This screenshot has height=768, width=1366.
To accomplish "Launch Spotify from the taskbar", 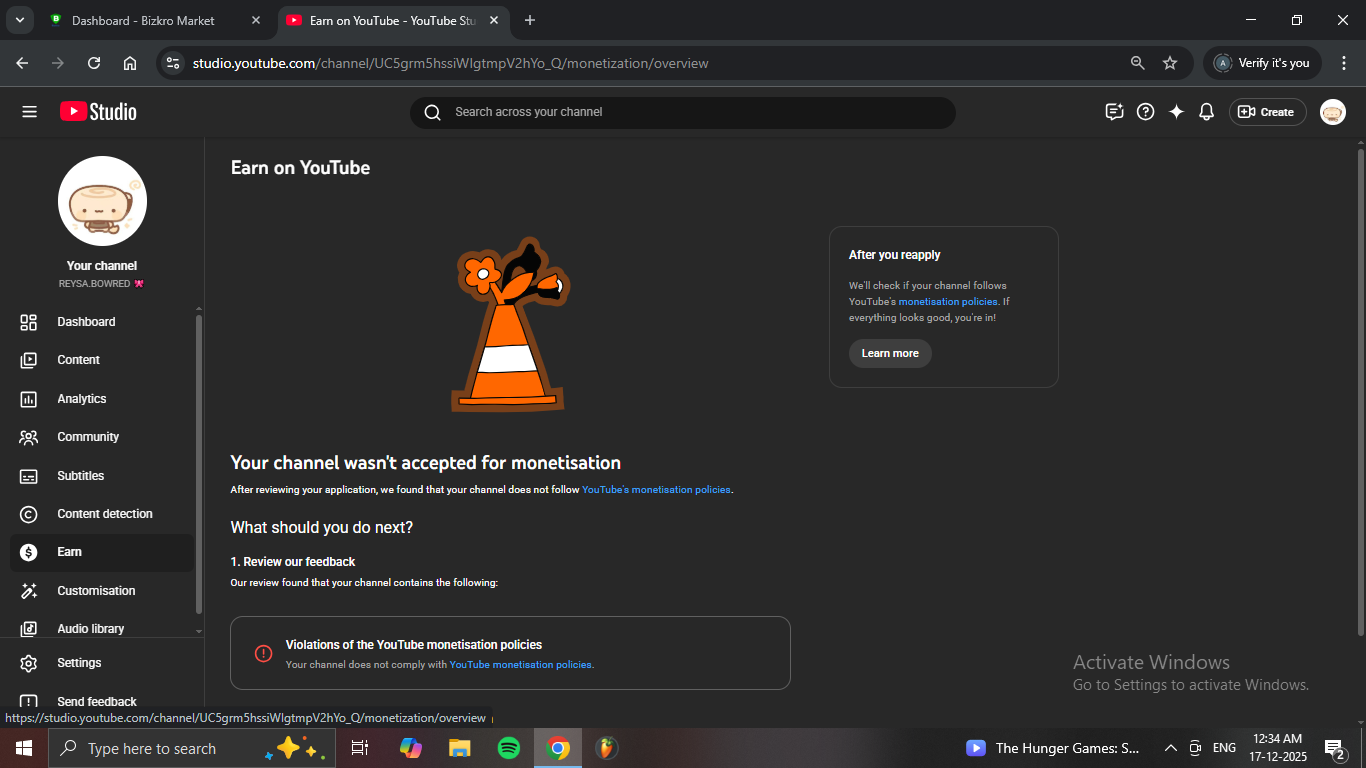I will click(x=509, y=748).
